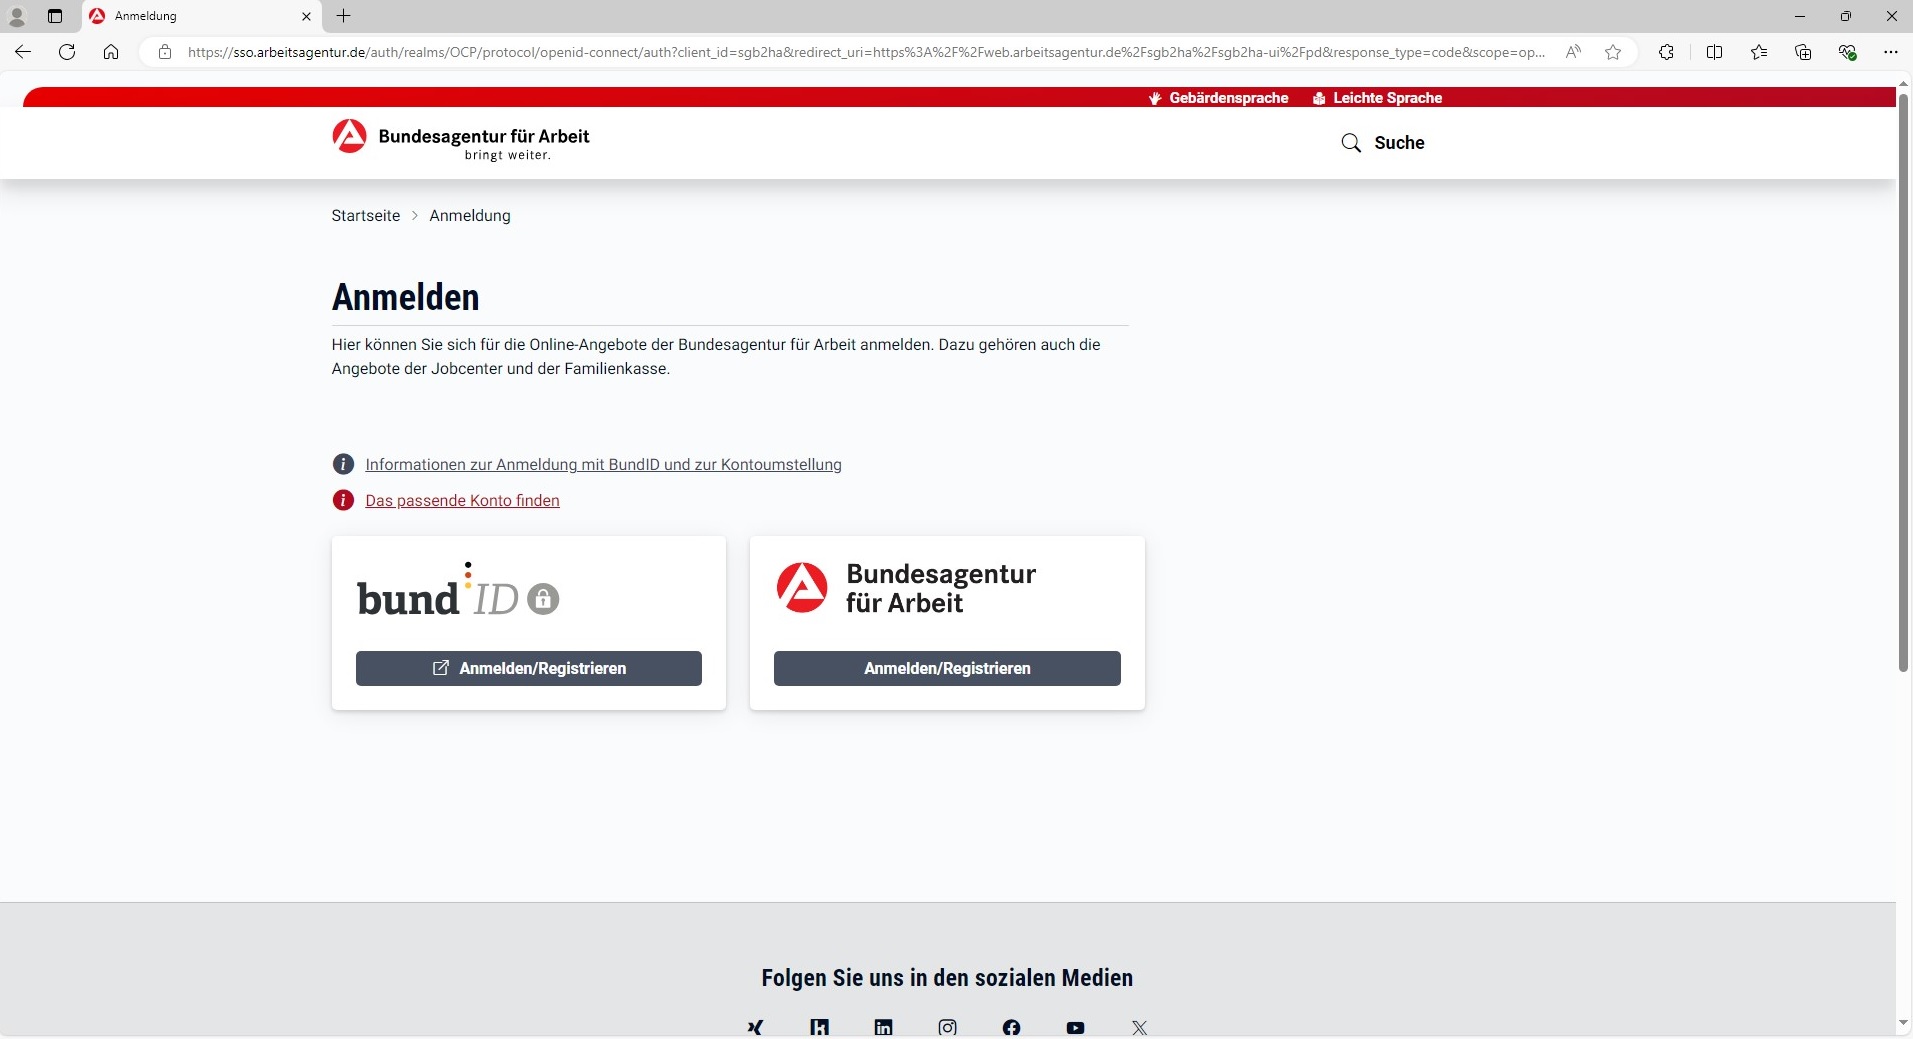This screenshot has width=1913, height=1039.
Task: Open browser settings and more menu
Action: point(1890,52)
